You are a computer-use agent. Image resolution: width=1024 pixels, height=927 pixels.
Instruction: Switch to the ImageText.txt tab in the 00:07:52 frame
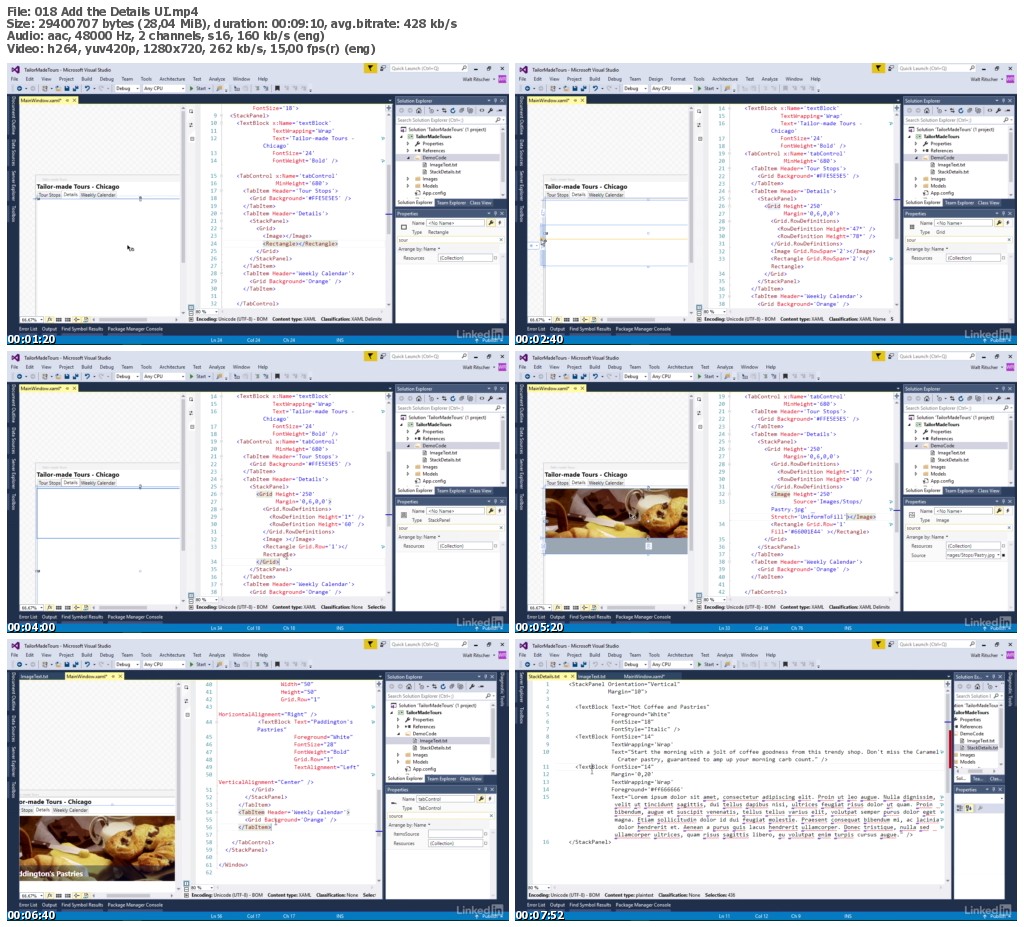pyautogui.click(x=592, y=677)
